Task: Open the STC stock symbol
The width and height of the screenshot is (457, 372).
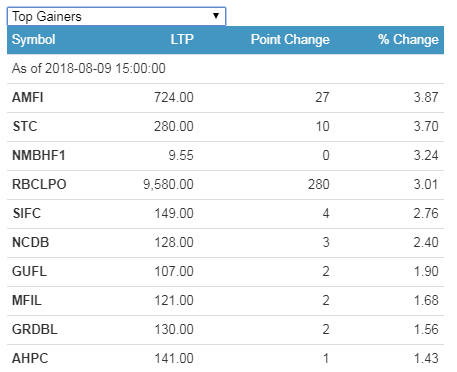Action: [25, 127]
